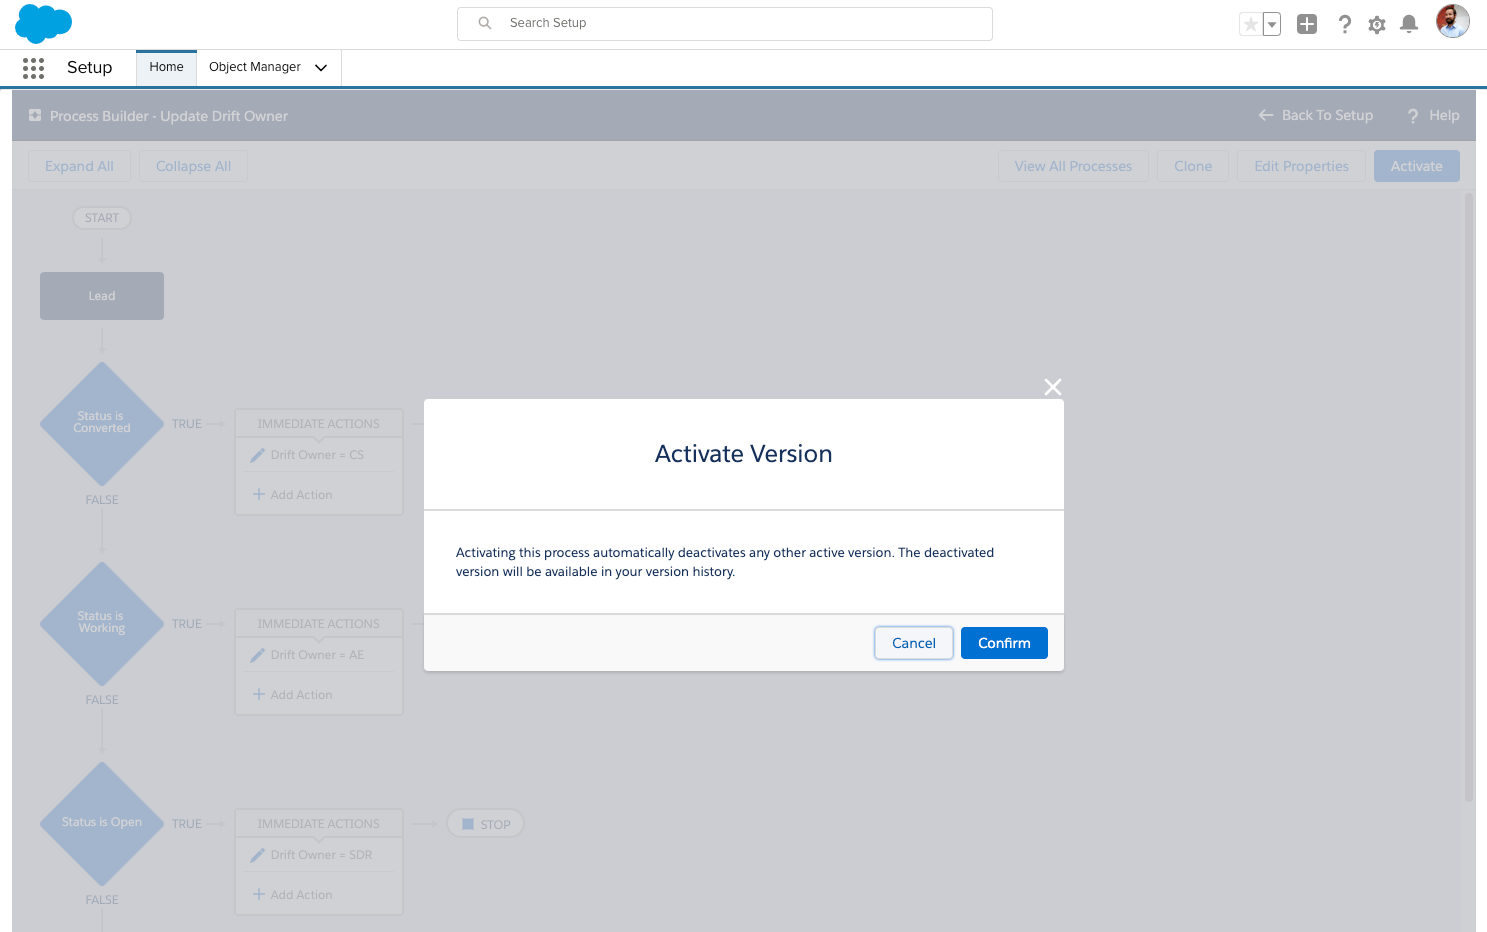This screenshot has height=932, width=1487.
Task: Add Action under Status is Open
Action: (x=293, y=895)
